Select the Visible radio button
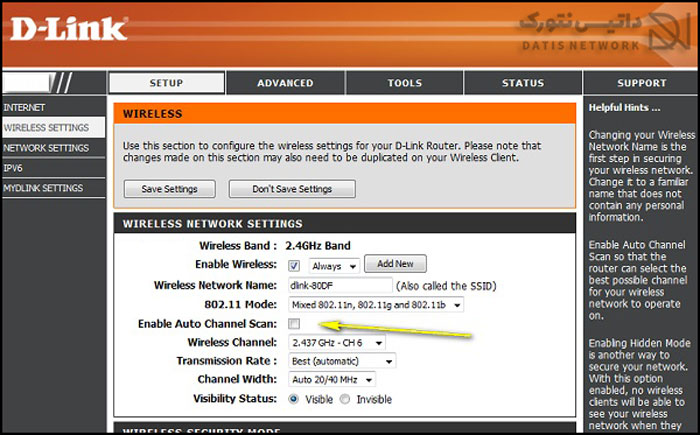 (x=293, y=399)
